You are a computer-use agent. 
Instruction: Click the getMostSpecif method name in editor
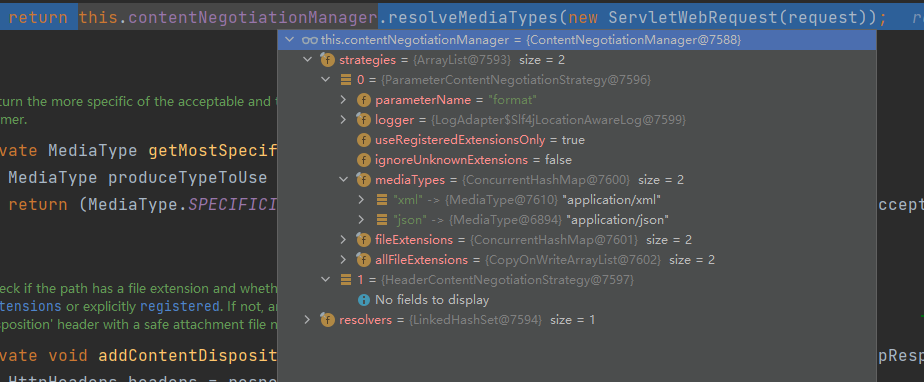point(213,151)
